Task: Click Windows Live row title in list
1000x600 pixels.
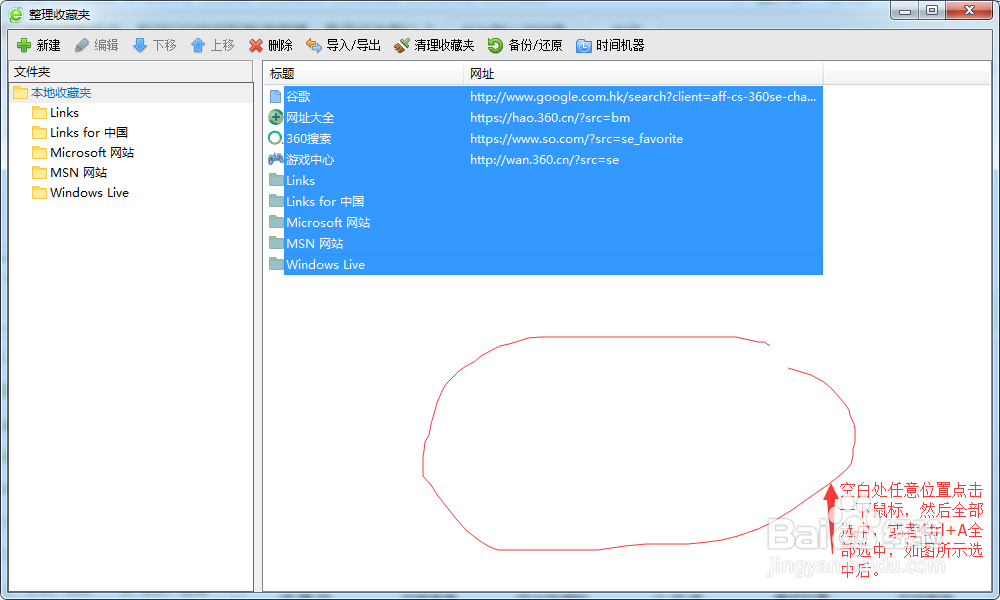Action: [x=325, y=265]
